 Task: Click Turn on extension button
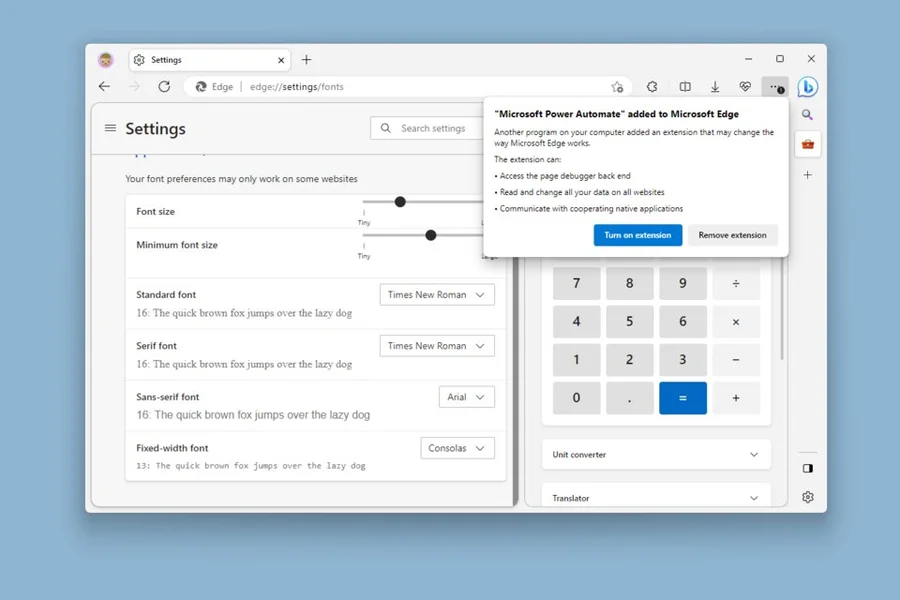pyautogui.click(x=638, y=235)
